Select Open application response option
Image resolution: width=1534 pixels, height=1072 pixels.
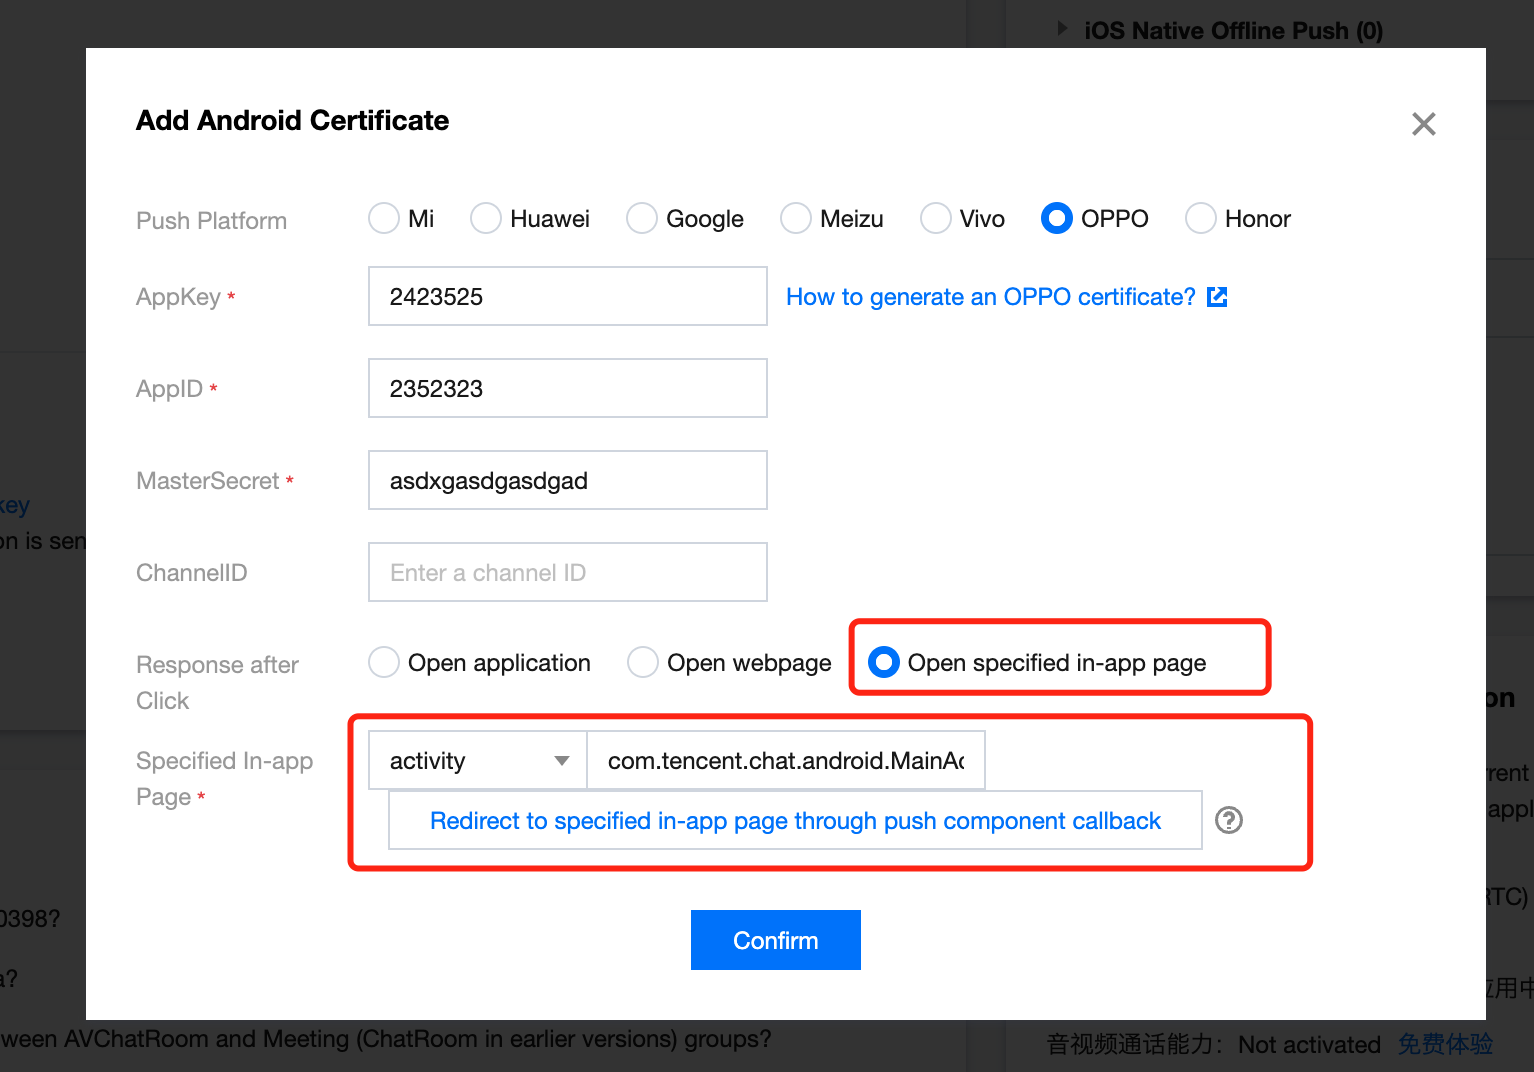[x=384, y=662]
